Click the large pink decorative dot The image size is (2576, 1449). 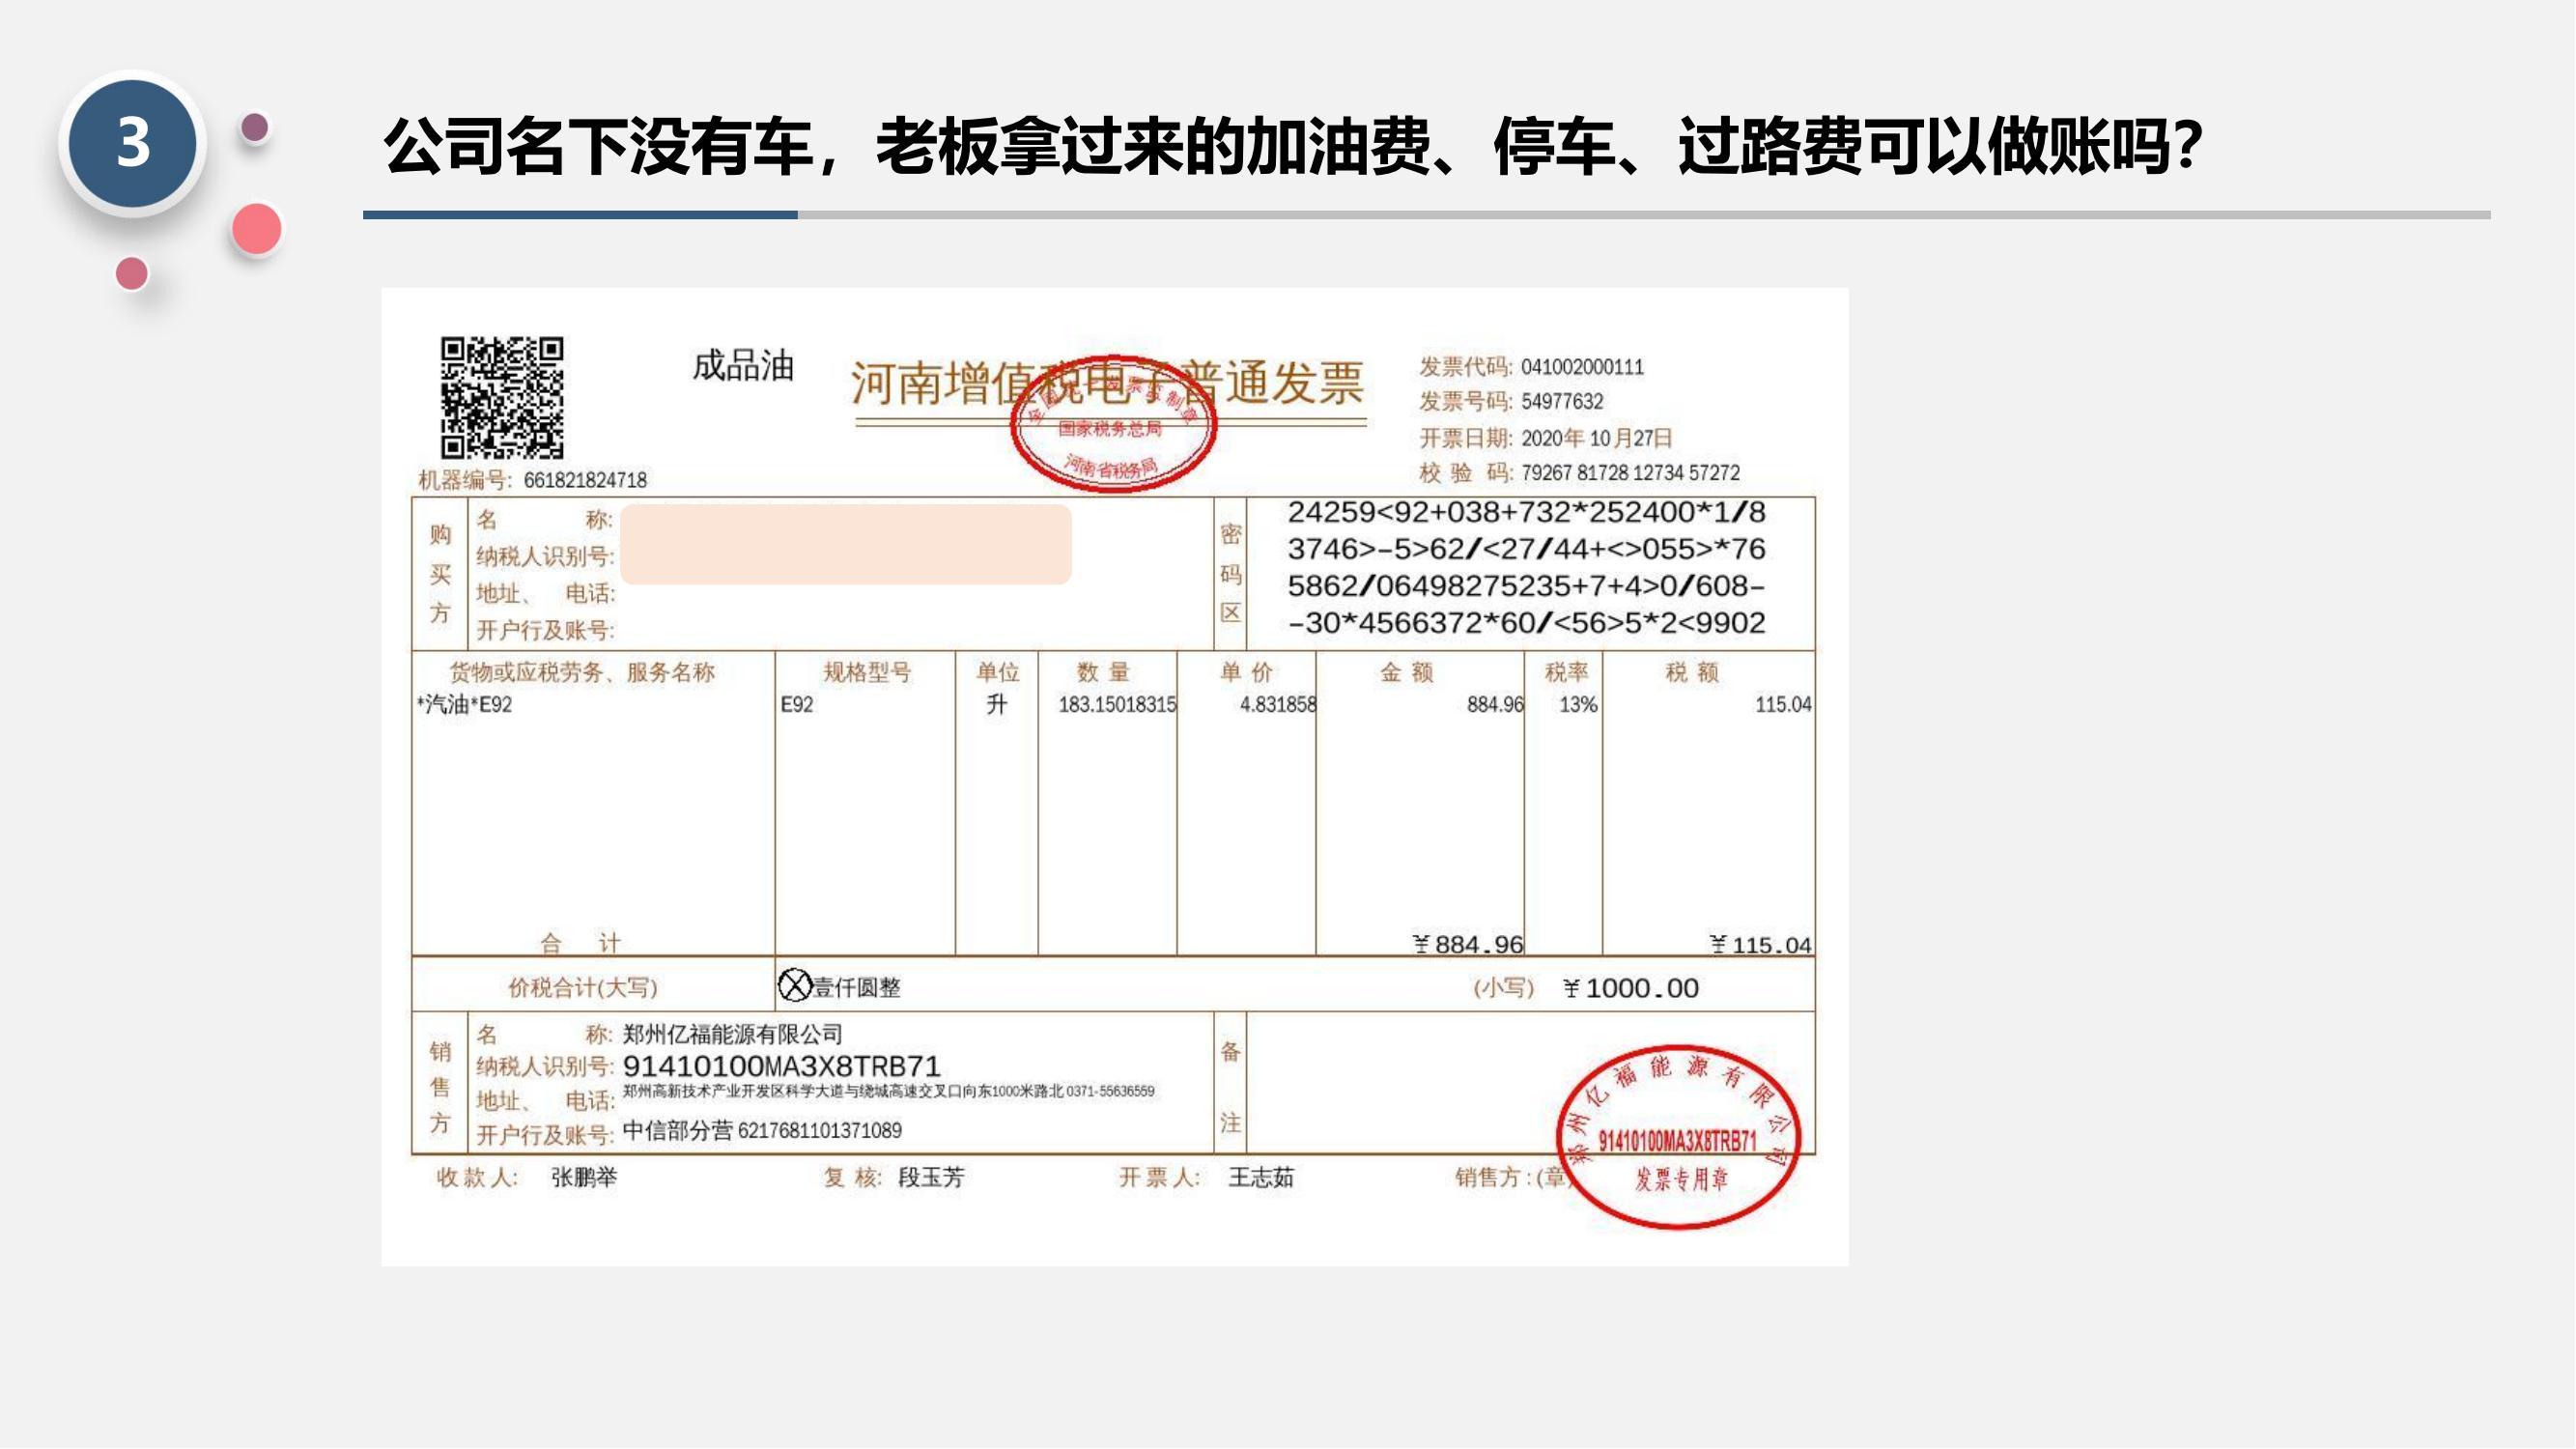click(x=257, y=229)
